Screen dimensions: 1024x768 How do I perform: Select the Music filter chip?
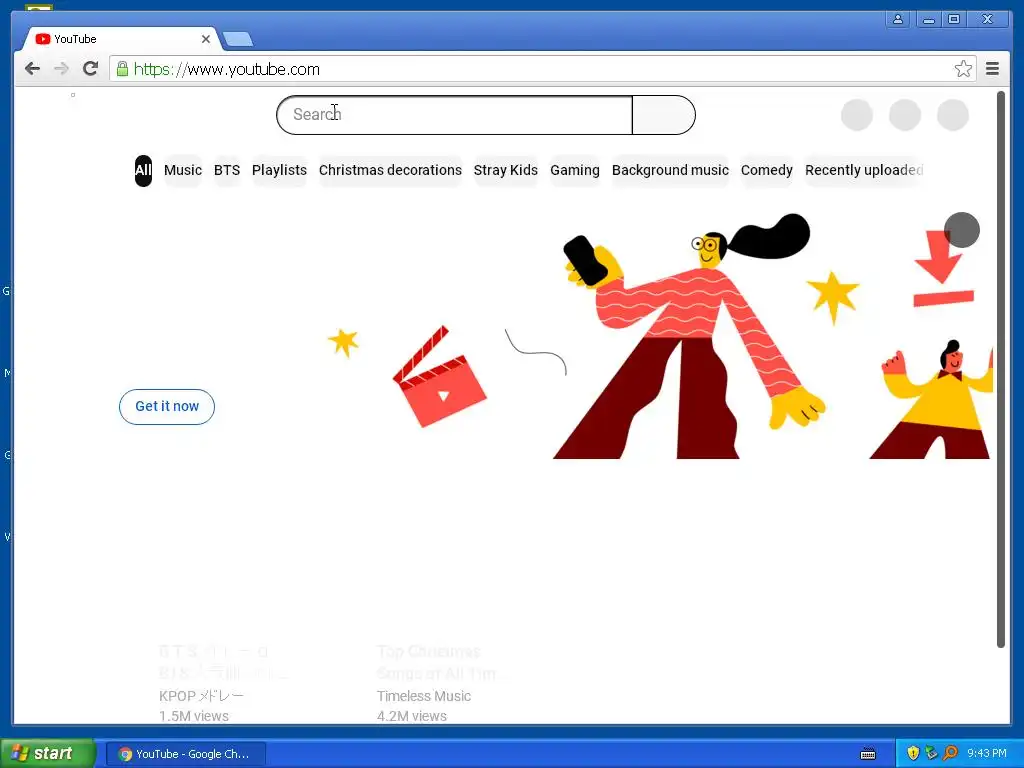tap(183, 170)
